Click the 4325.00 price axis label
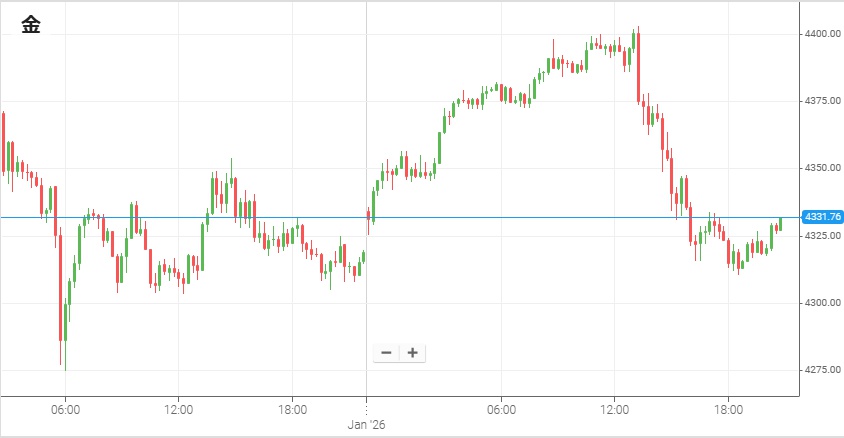Image resolution: width=844 pixels, height=438 pixels. pyautogui.click(x=822, y=235)
